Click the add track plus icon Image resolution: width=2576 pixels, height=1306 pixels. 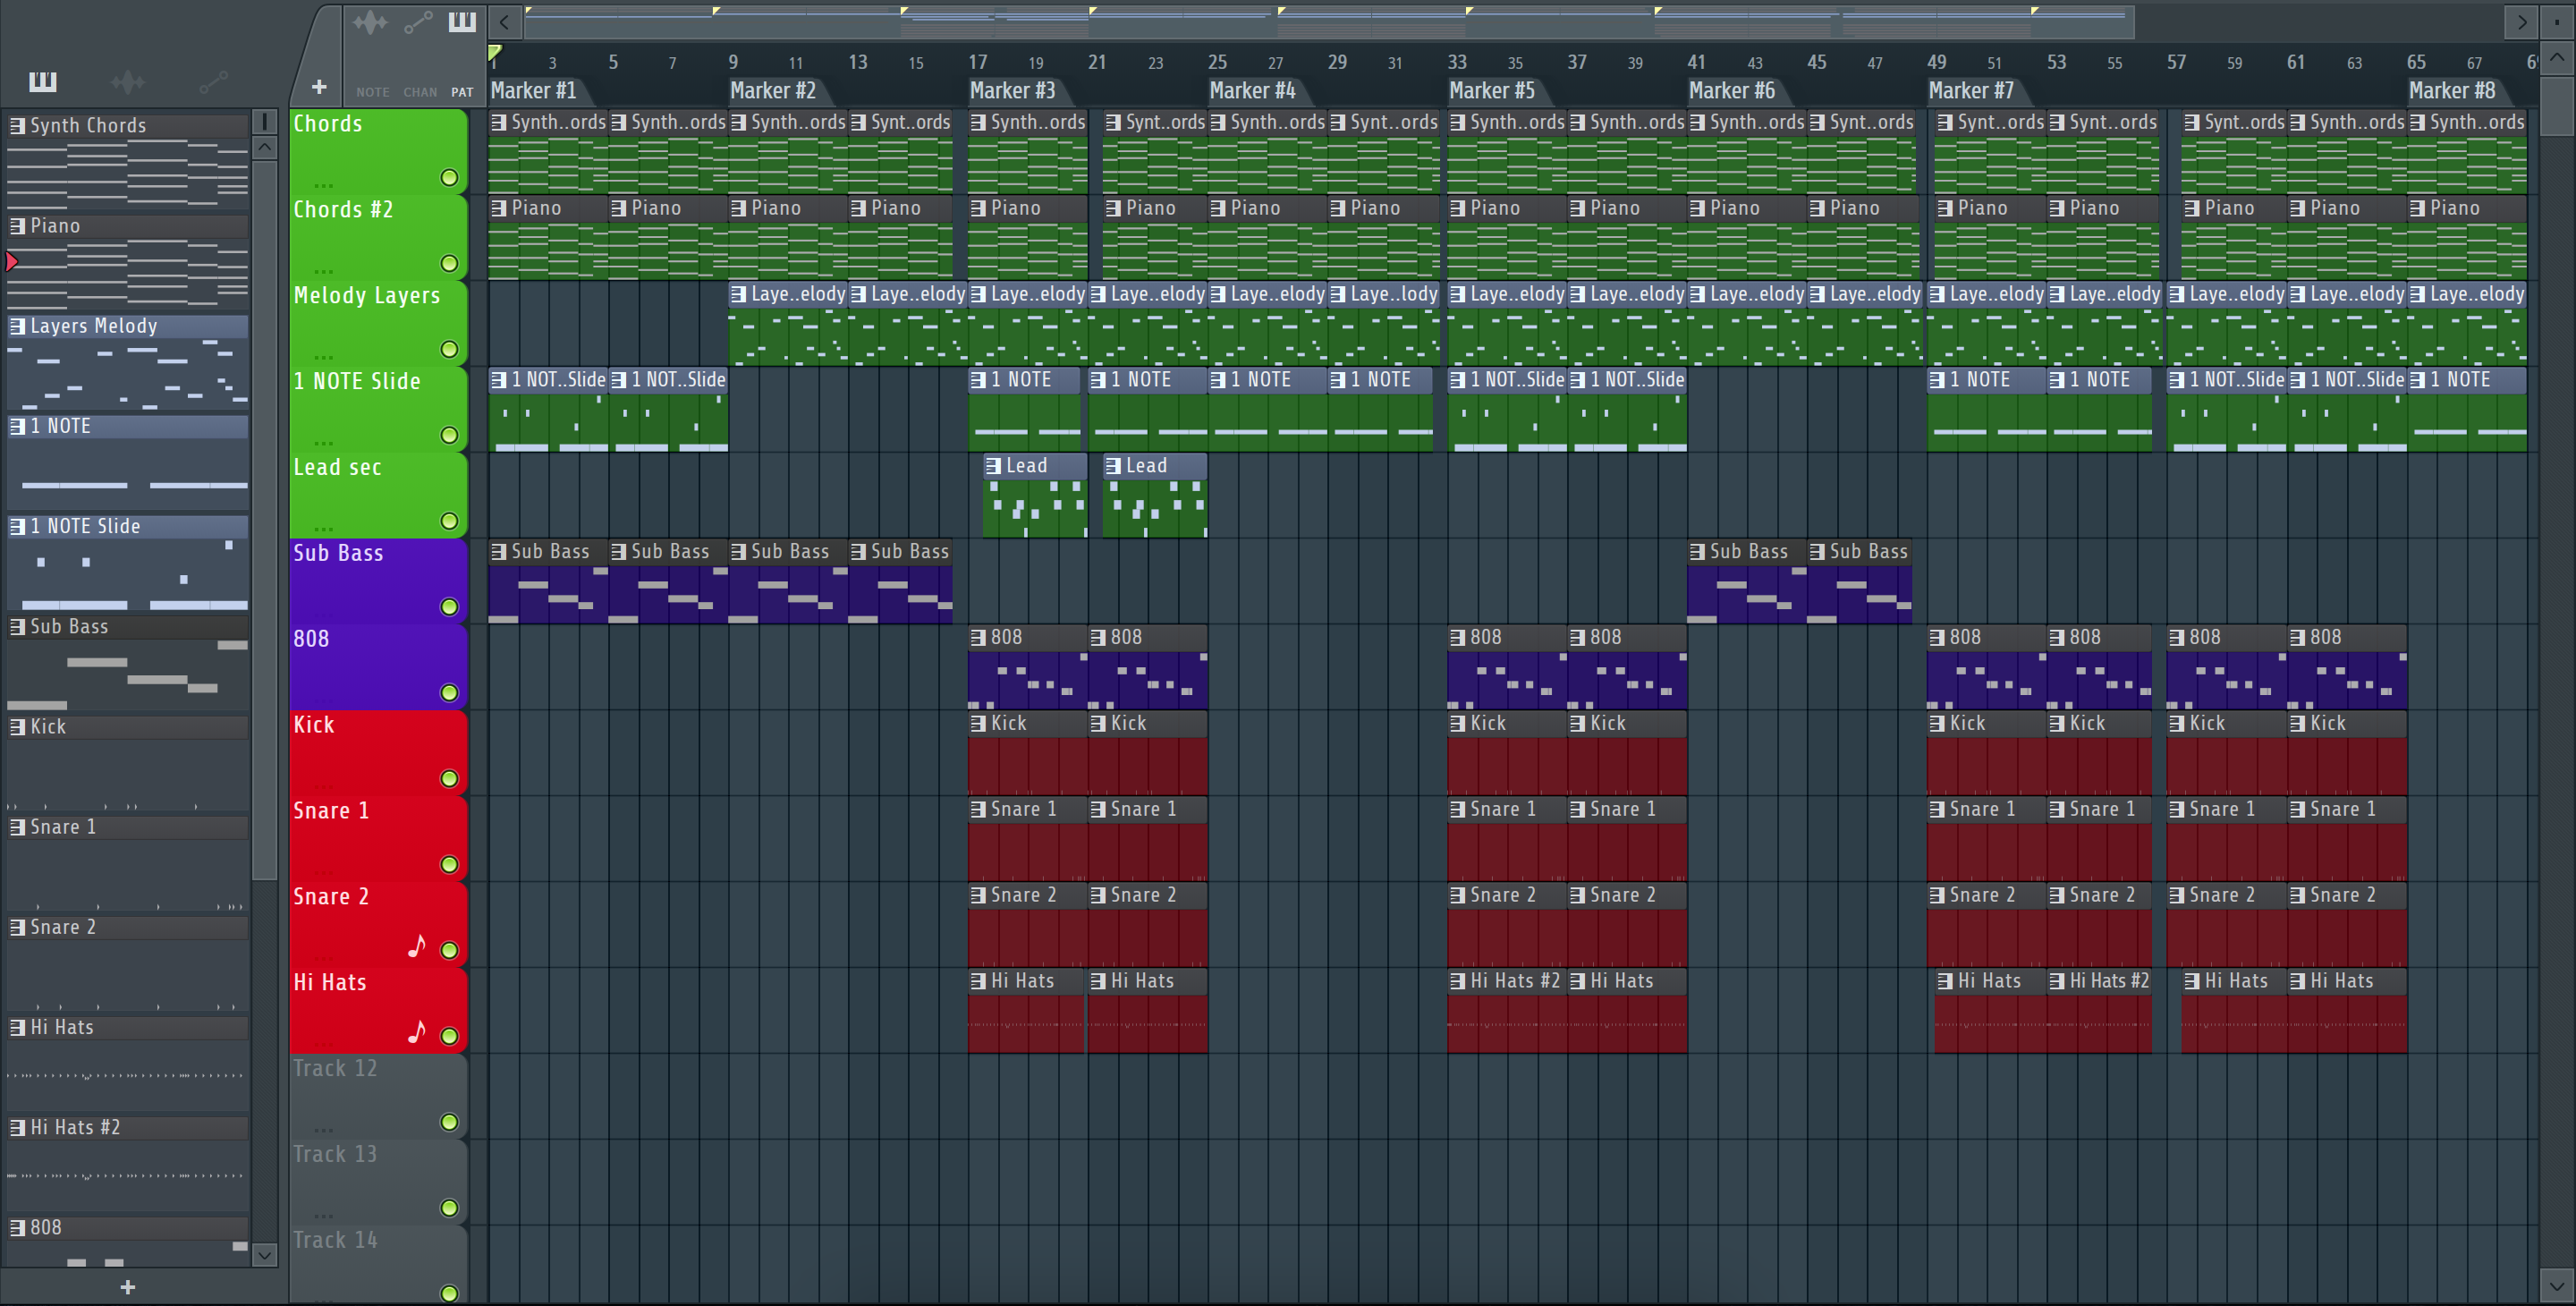(319, 87)
